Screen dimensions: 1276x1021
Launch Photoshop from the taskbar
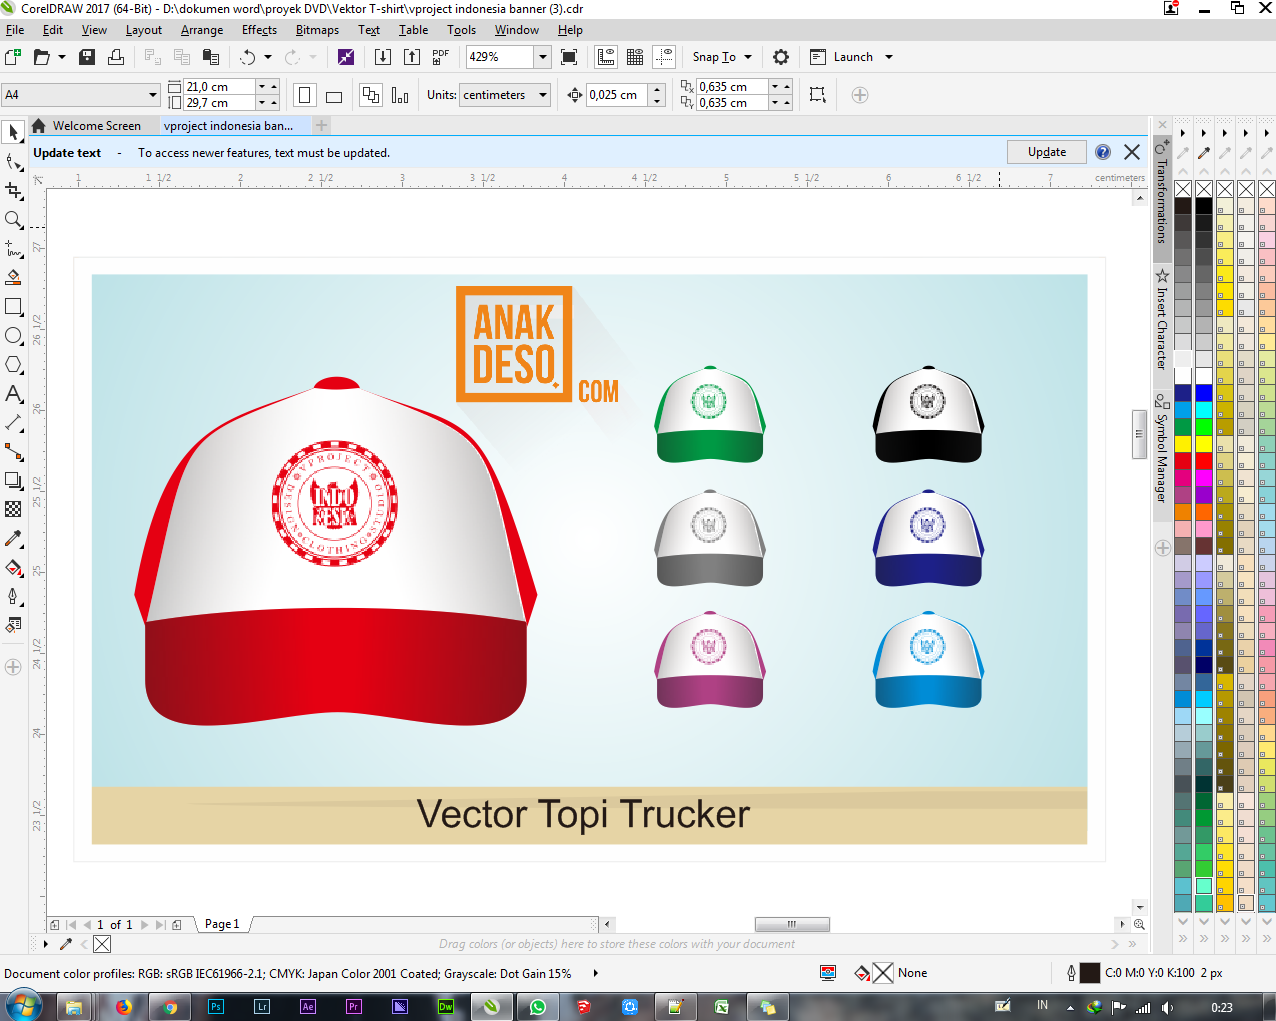pyautogui.click(x=215, y=1007)
